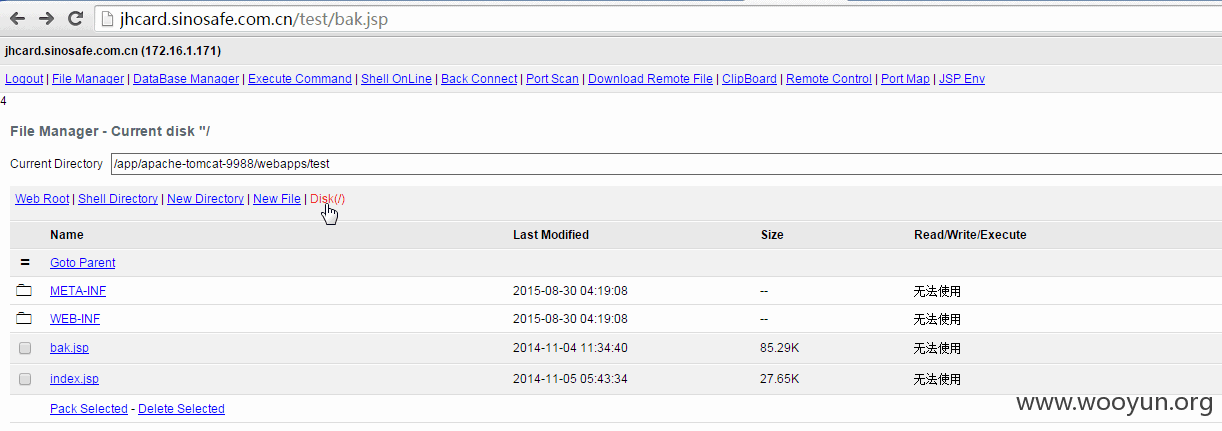Reload the page with refresh icon
Screen dimensions: 1222x431
[x=75, y=18]
